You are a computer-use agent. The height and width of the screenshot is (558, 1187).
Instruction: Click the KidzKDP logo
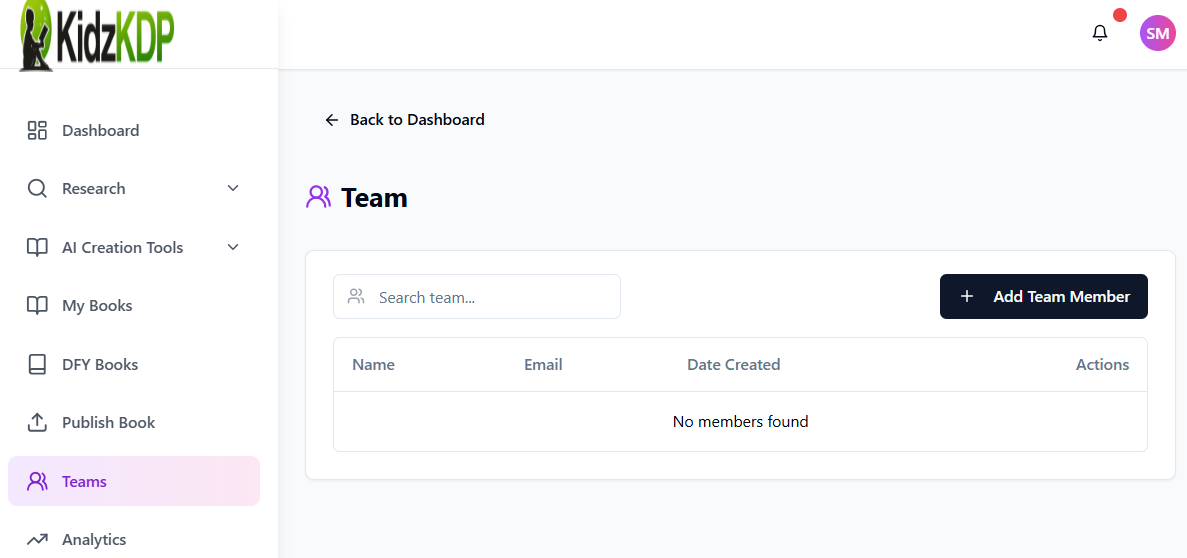click(97, 36)
